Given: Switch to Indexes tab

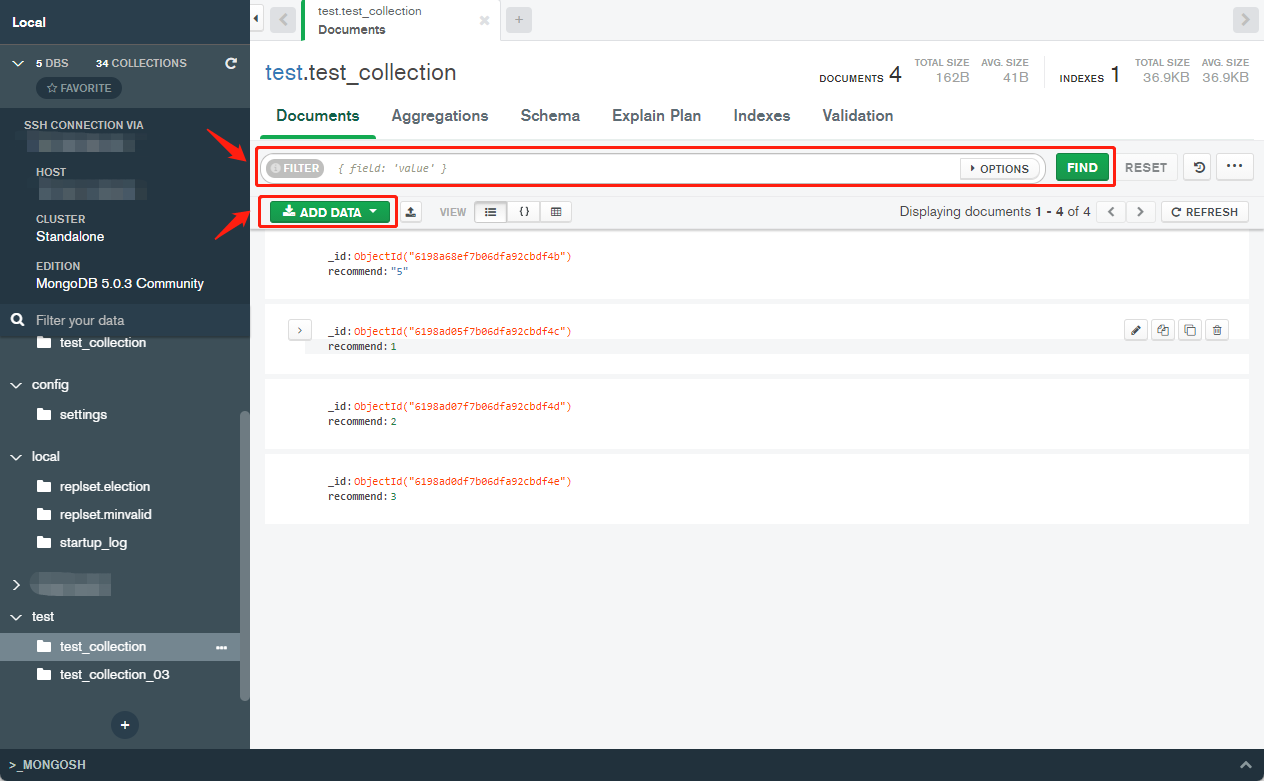Looking at the screenshot, I should tap(762, 116).
